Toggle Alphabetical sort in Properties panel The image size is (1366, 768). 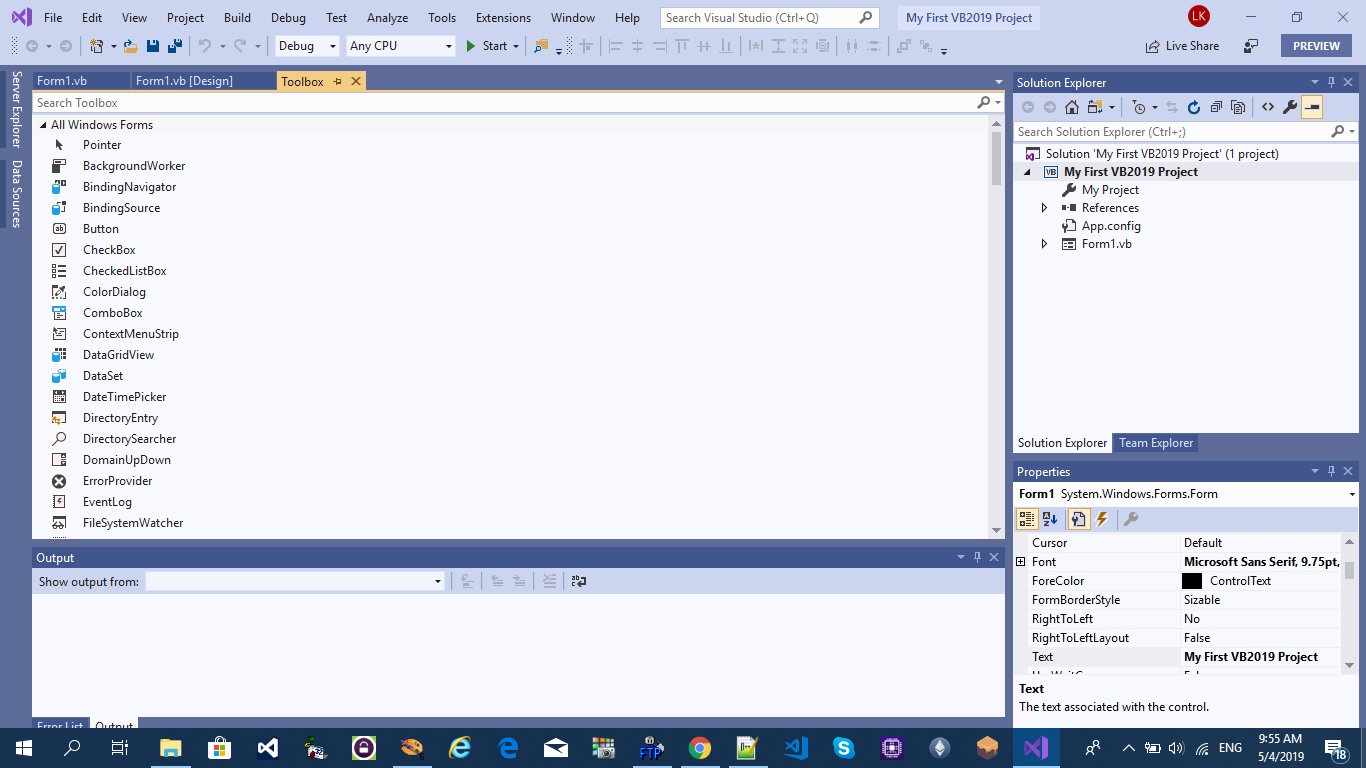[1050, 519]
